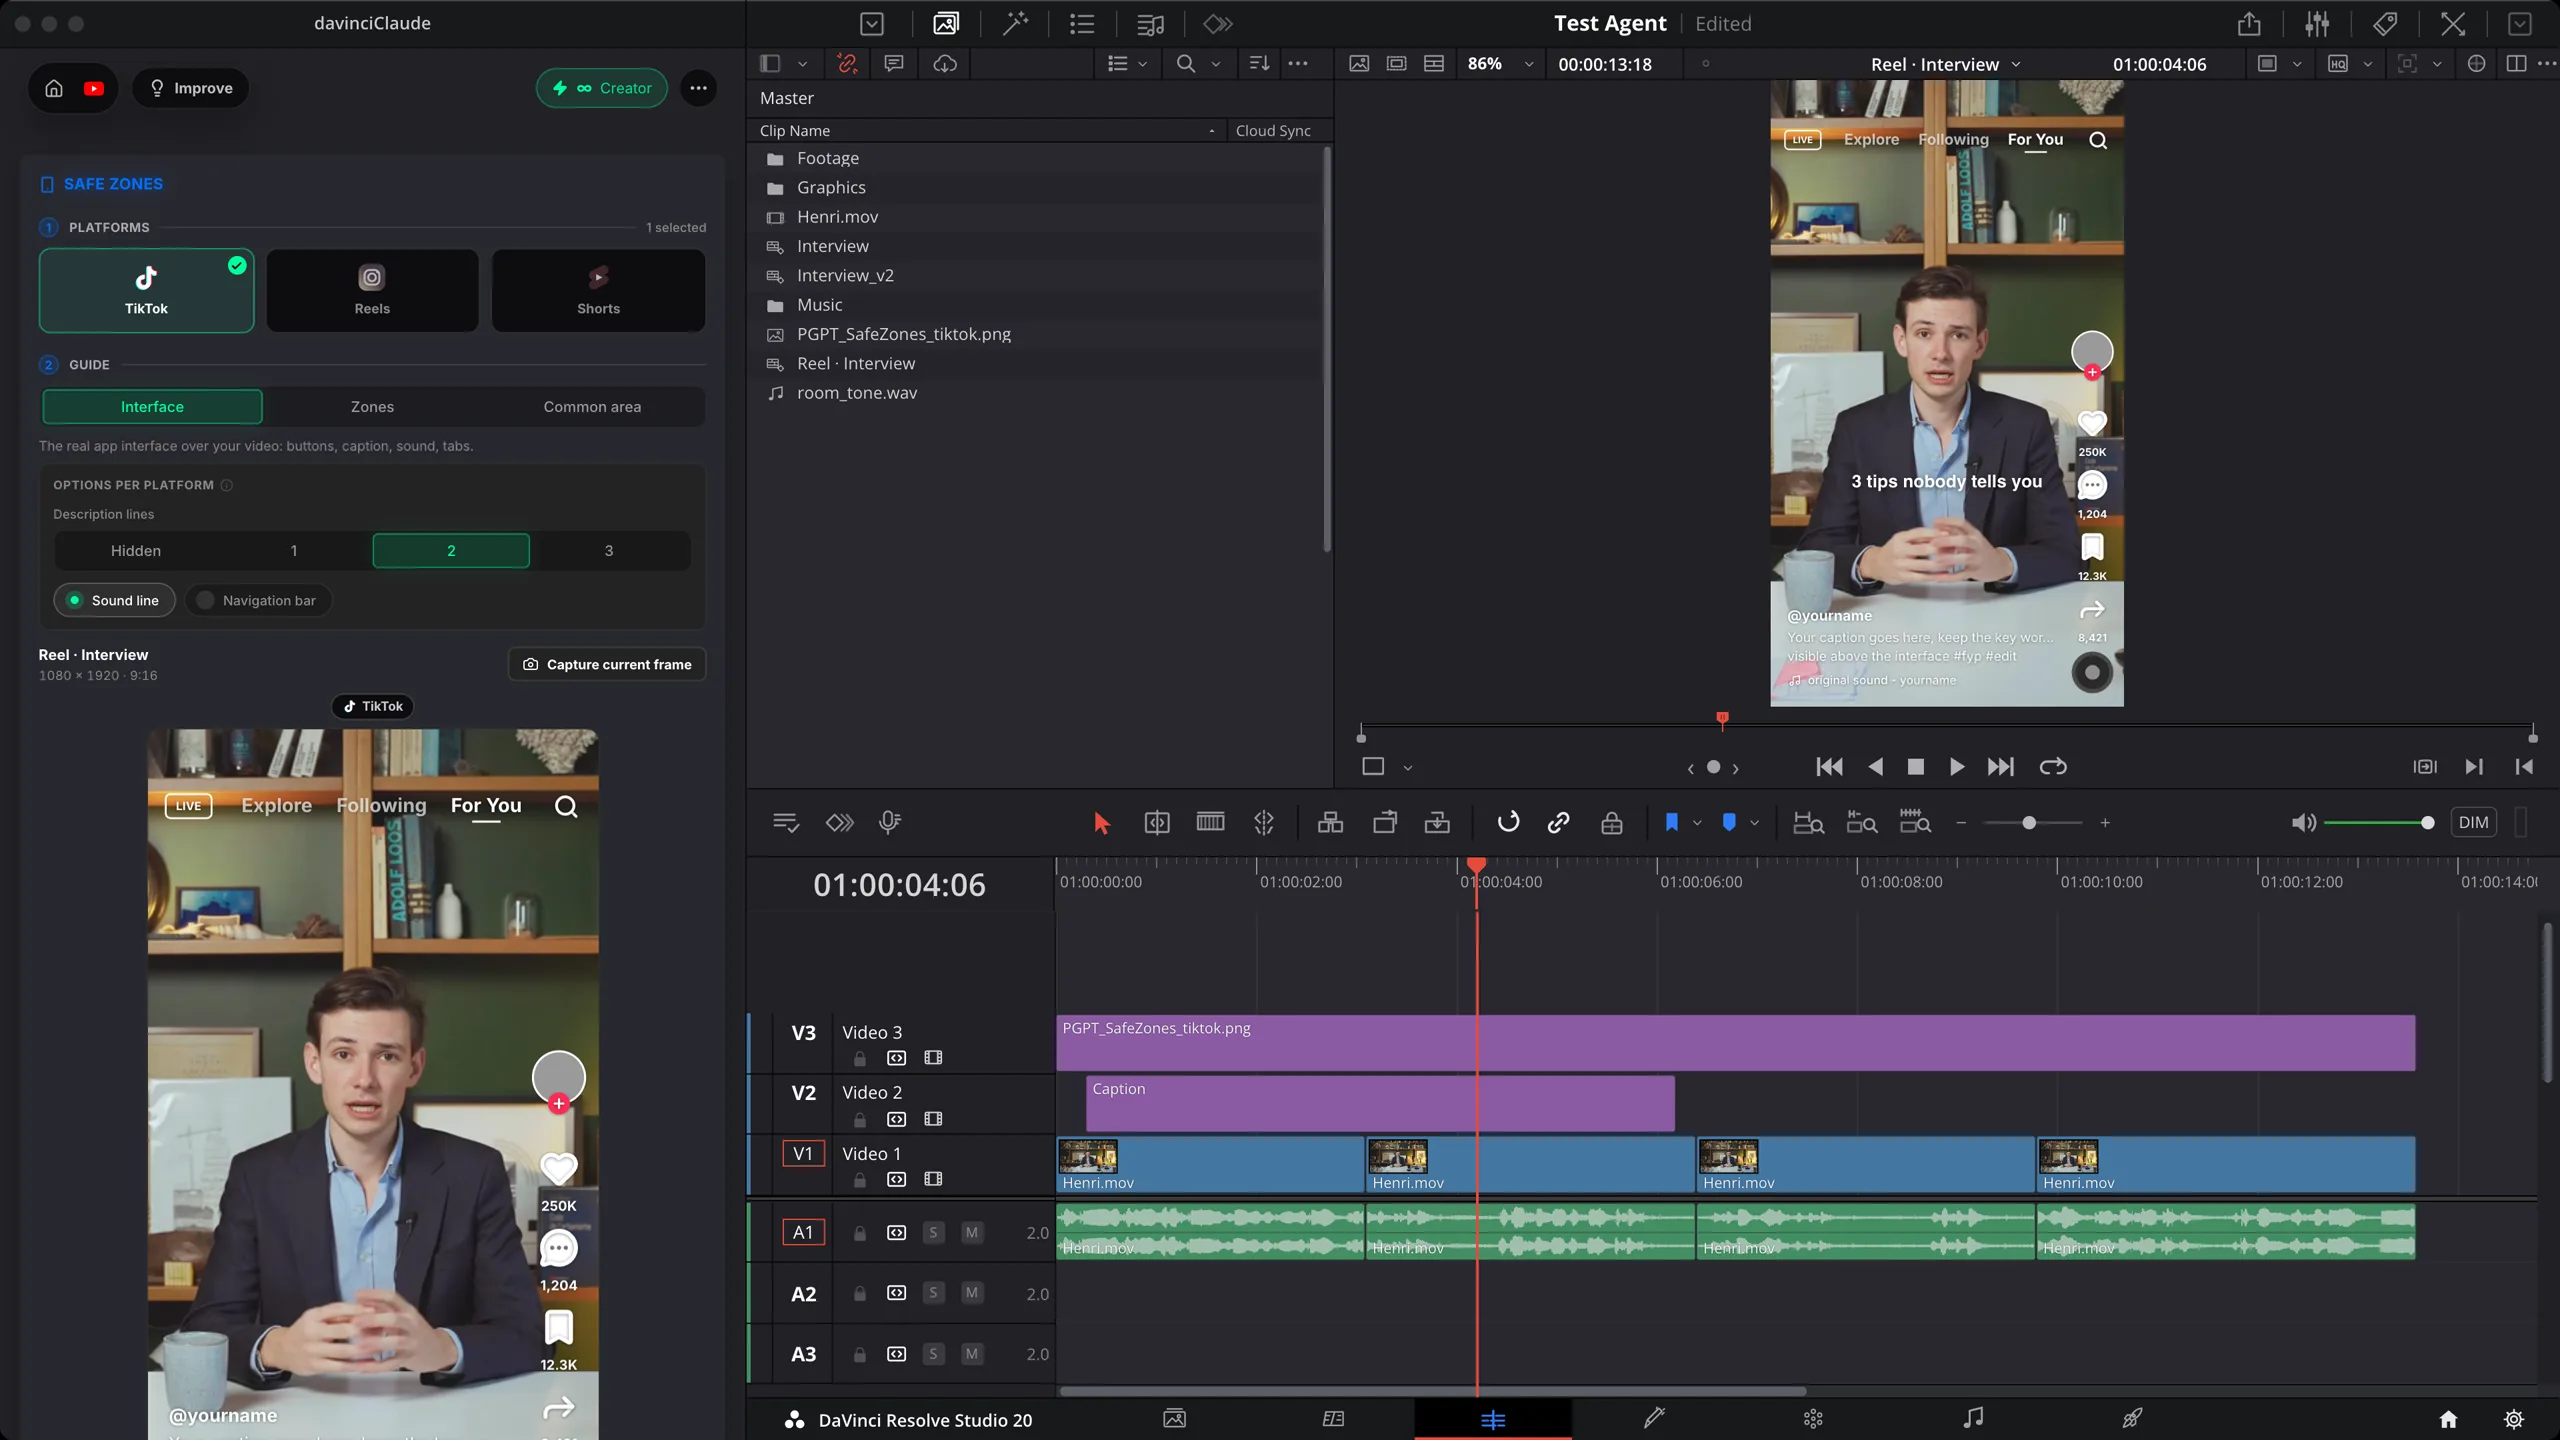Click the blue marker icon

(1729, 823)
